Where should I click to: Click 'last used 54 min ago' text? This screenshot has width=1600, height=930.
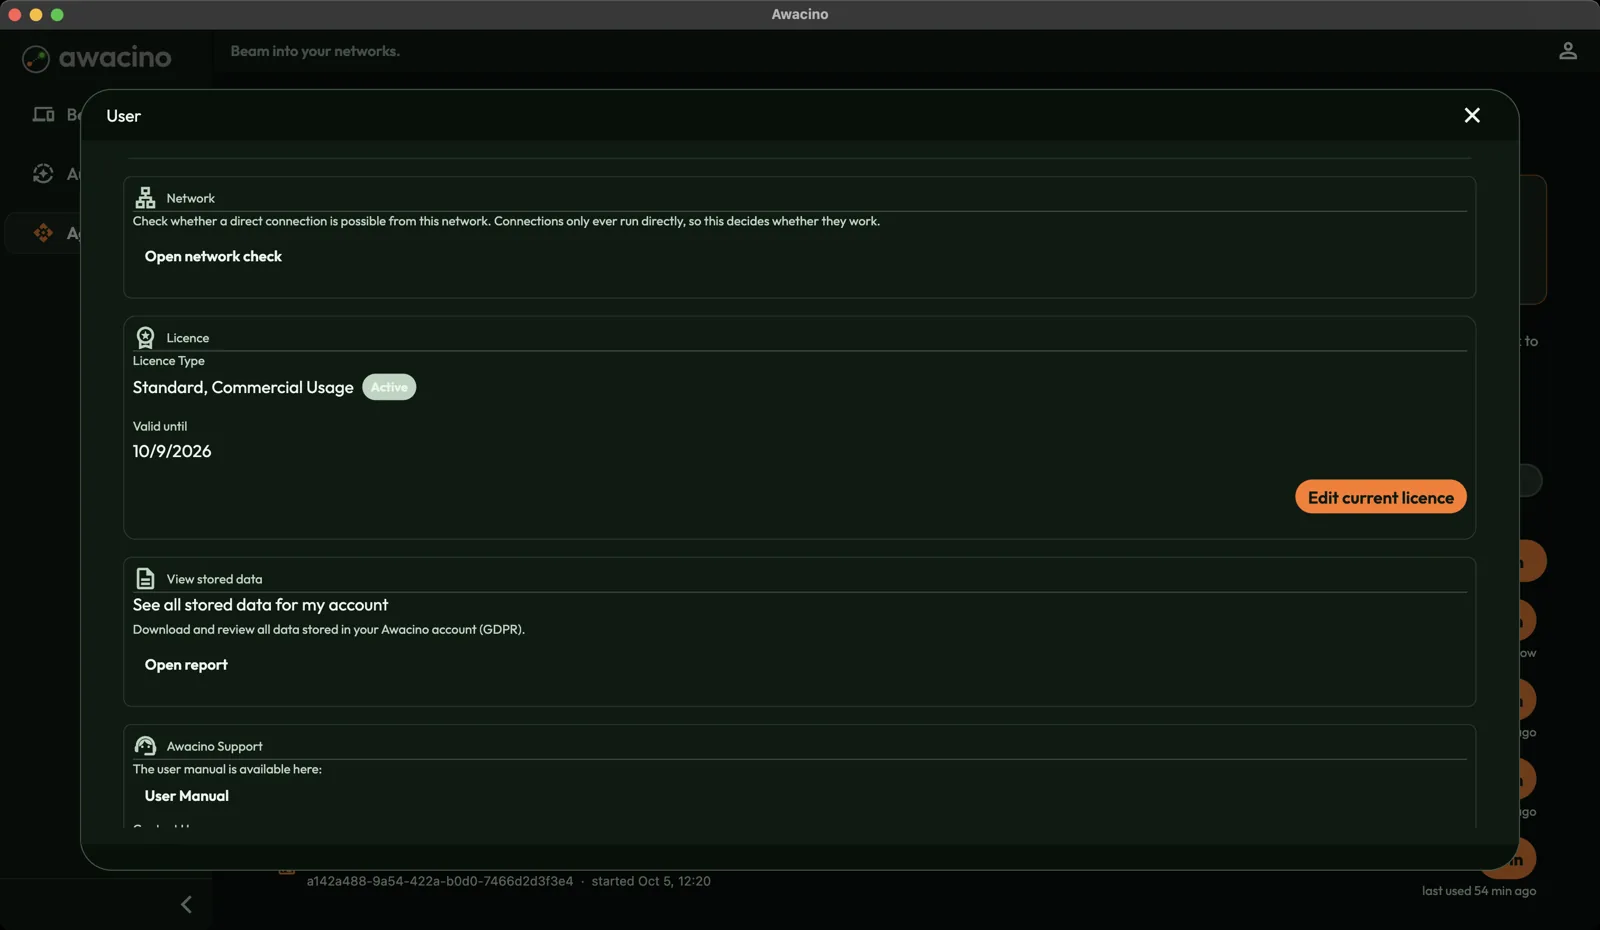coord(1479,891)
